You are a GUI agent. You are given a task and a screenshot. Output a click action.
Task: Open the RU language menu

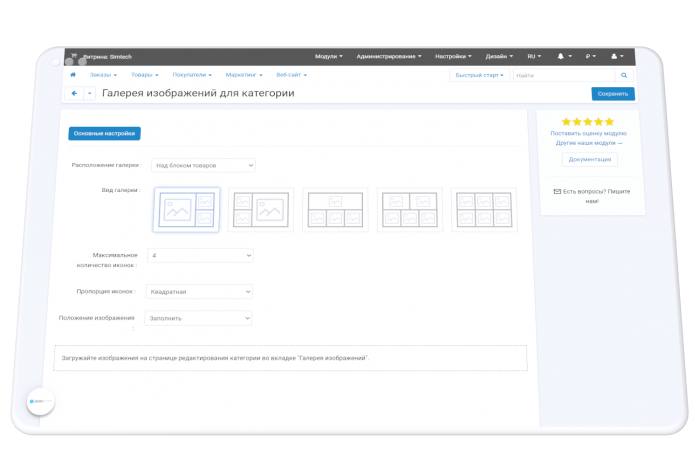pos(534,56)
